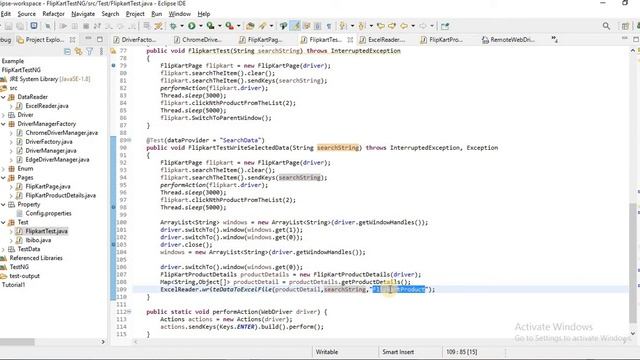This screenshot has width=640, height=360.
Task: Collapse the DriverManagerFactory package
Action: click(x=3, y=124)
